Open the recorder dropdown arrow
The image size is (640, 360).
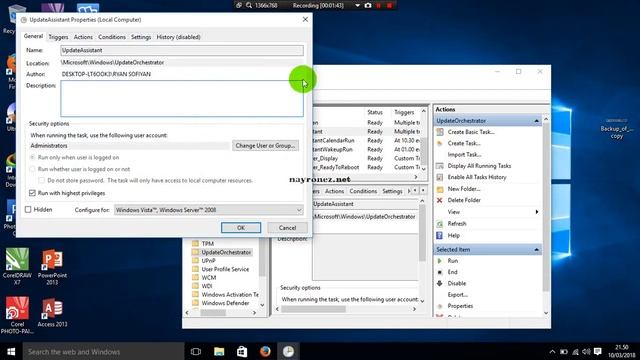coord(358,5)
